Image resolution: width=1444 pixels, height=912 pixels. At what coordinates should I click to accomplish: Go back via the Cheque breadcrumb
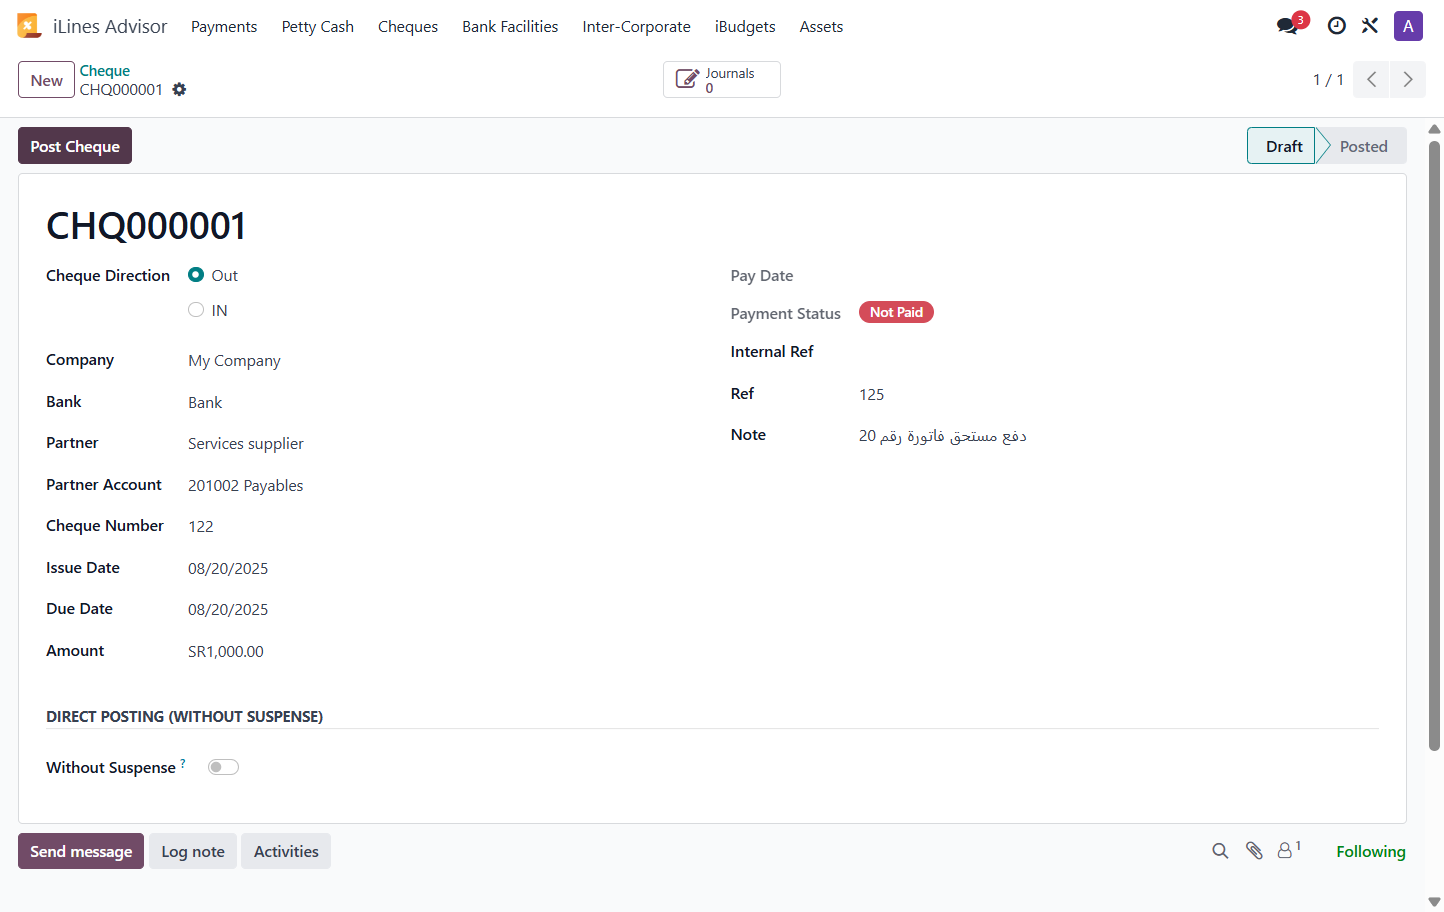tap(105, 71)
